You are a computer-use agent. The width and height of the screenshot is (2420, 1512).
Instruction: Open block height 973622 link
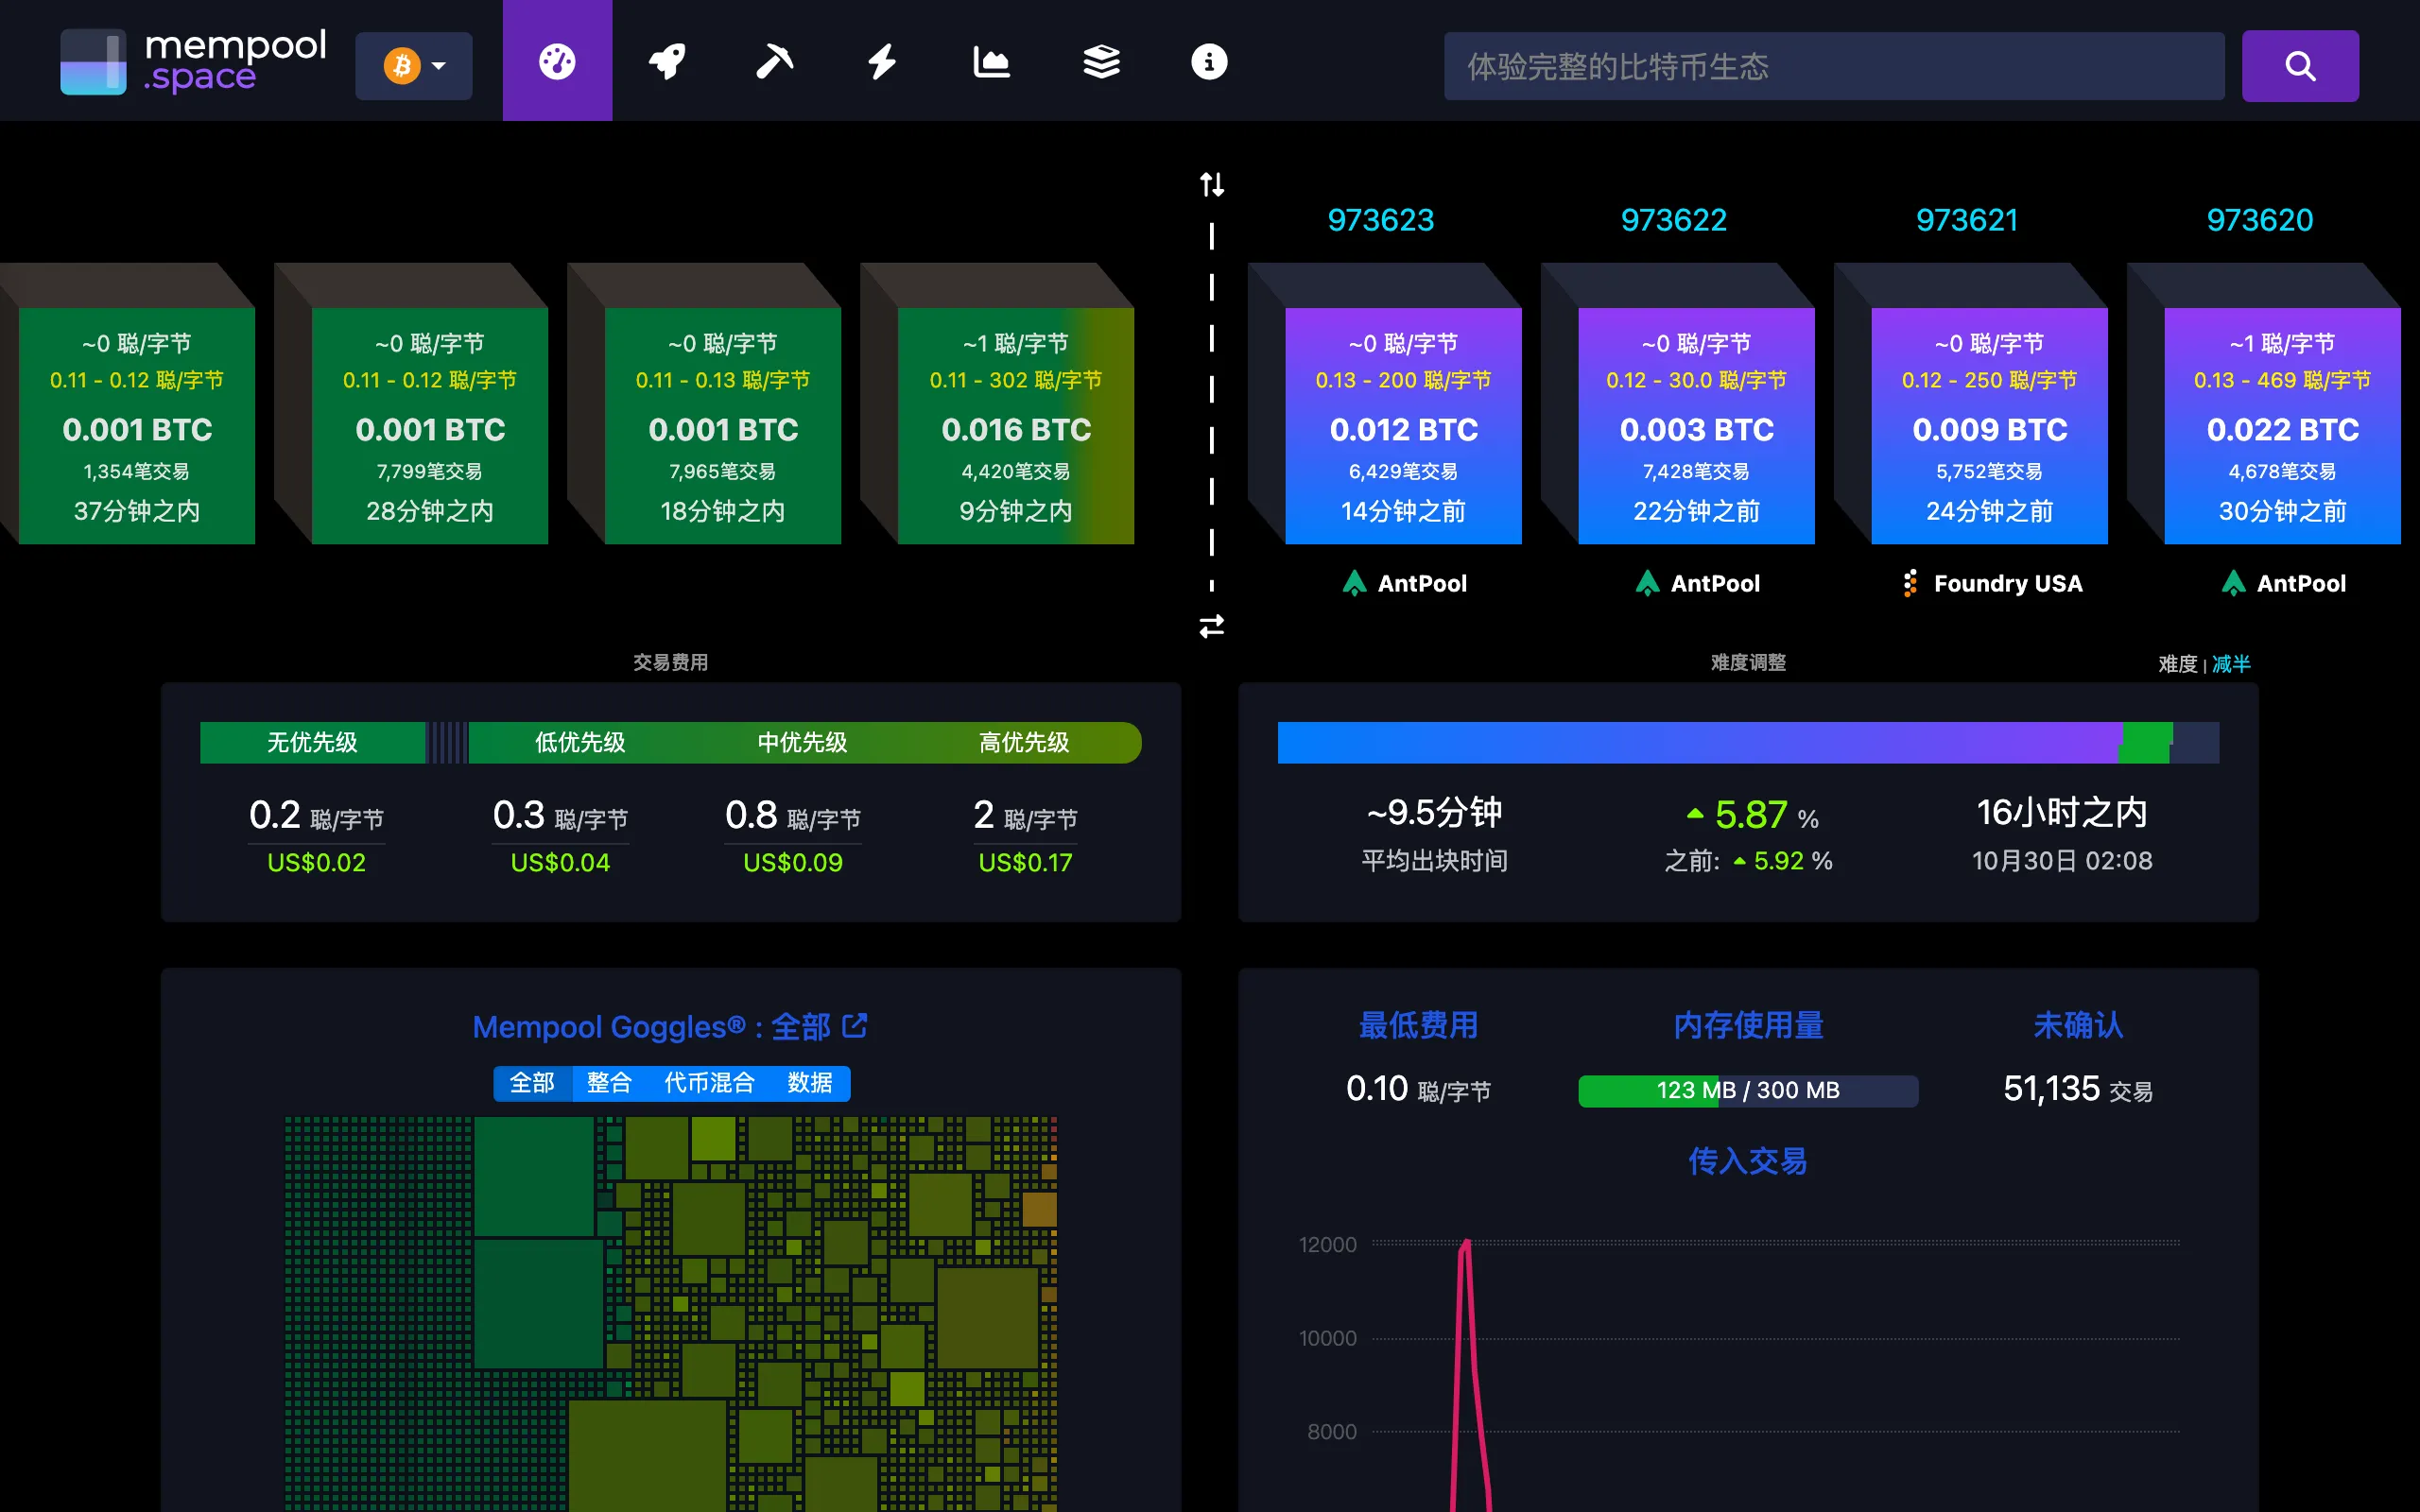[1673, 220]
